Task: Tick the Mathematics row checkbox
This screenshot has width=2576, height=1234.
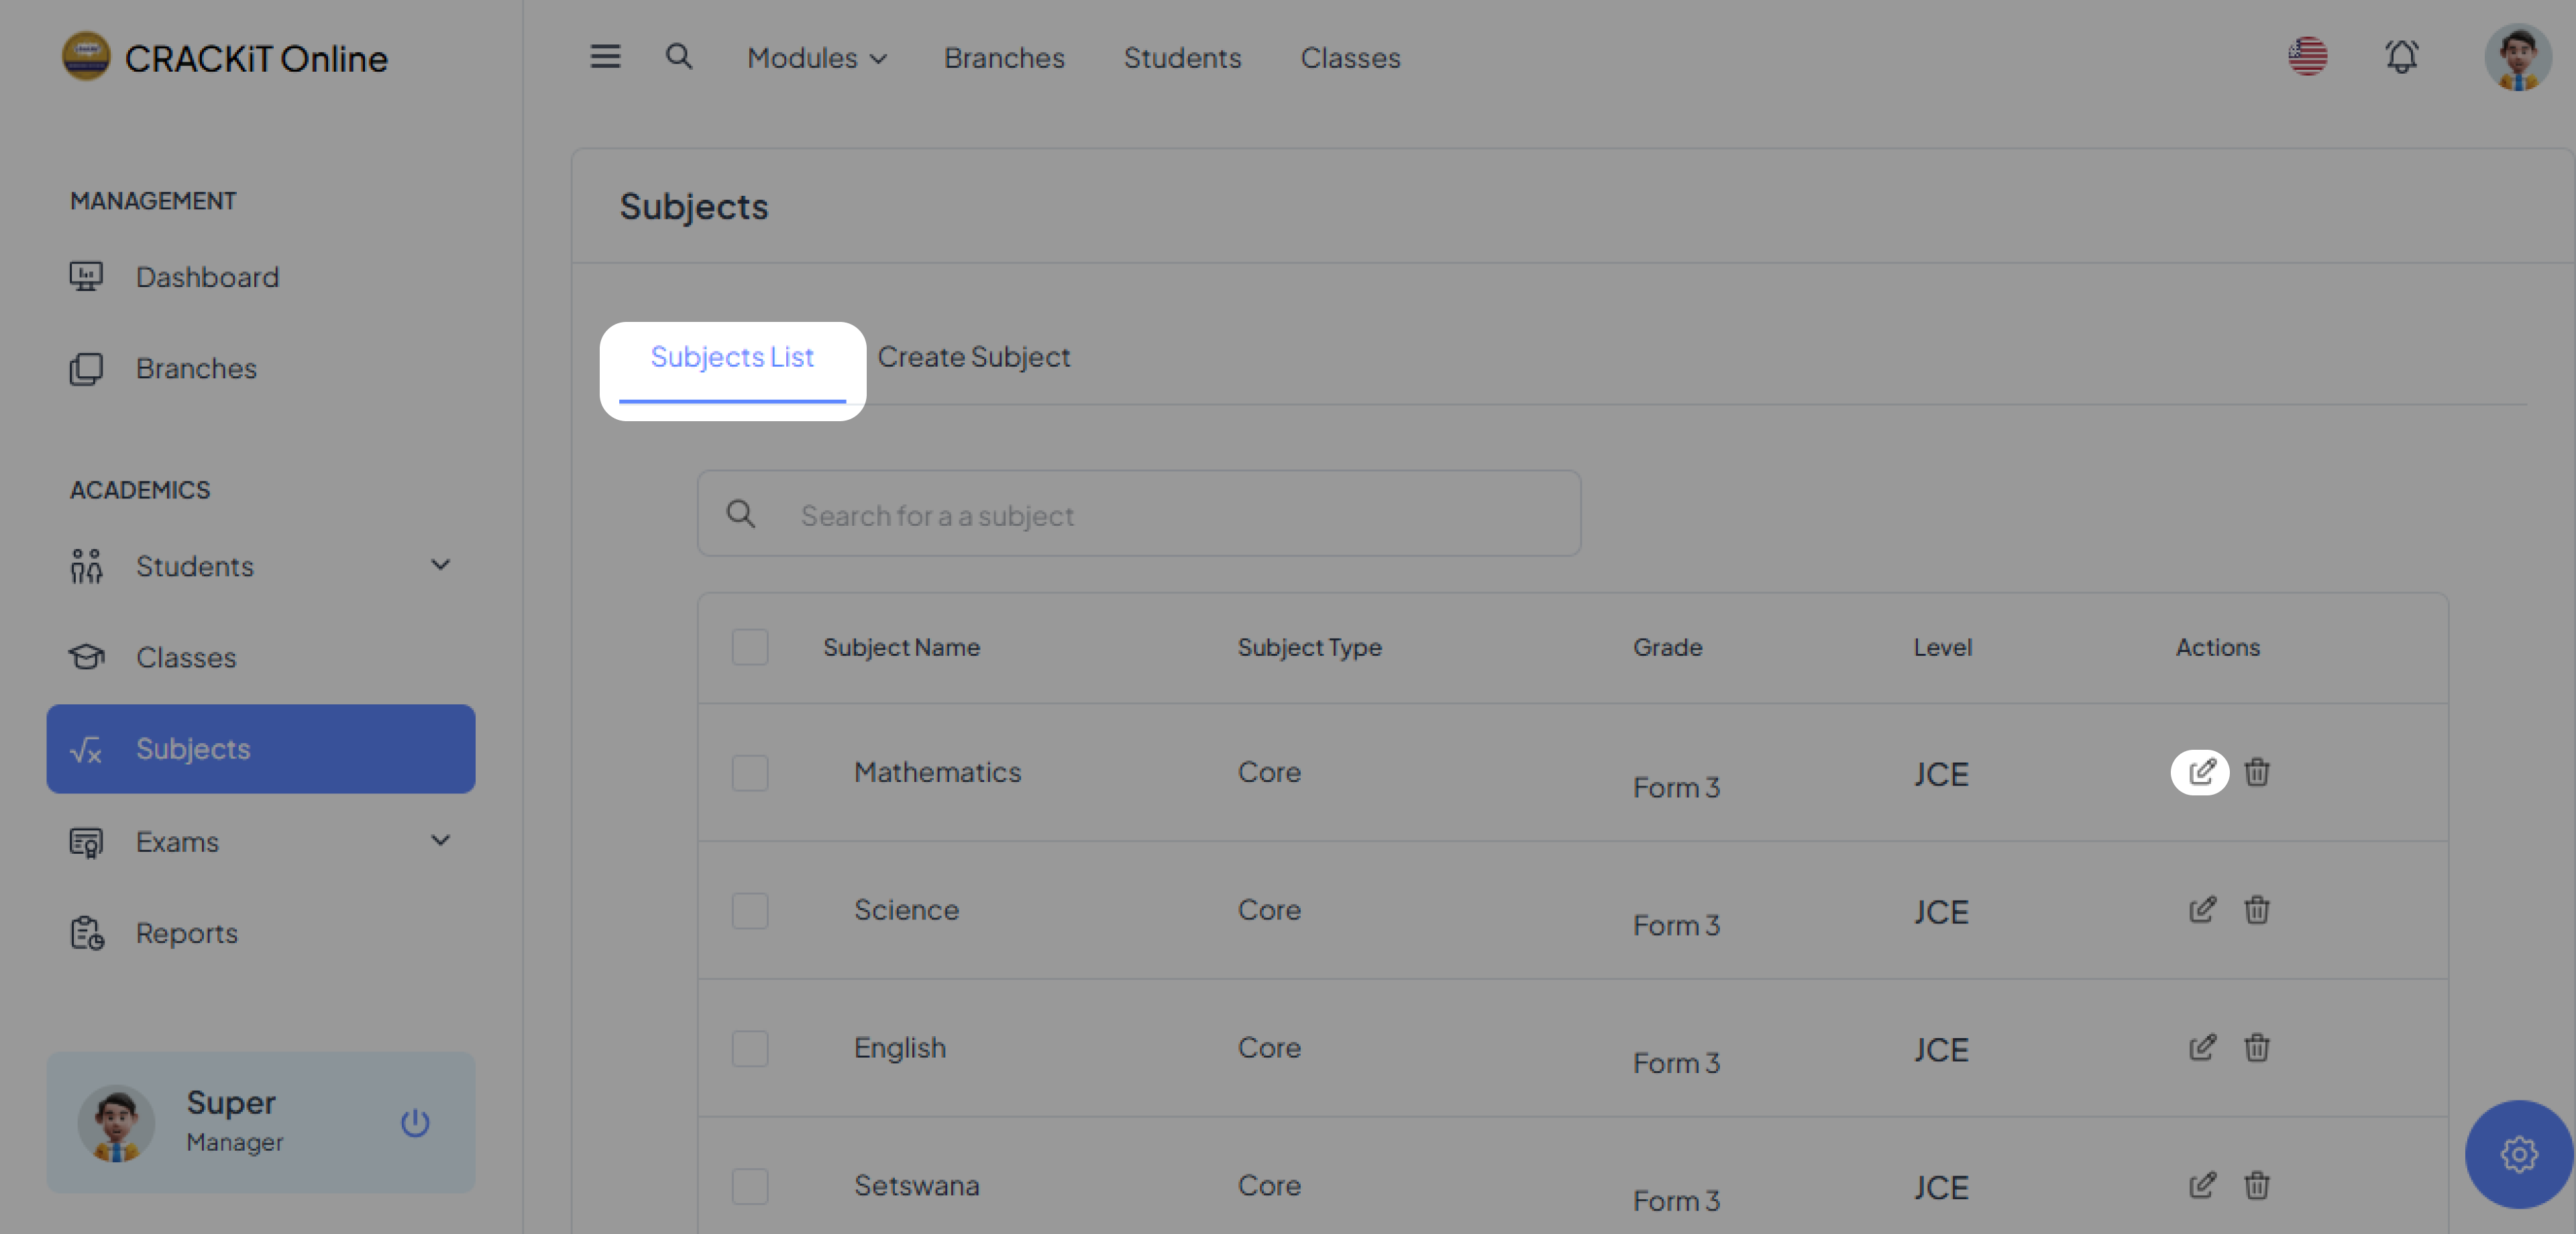Action: coord(749,772)
